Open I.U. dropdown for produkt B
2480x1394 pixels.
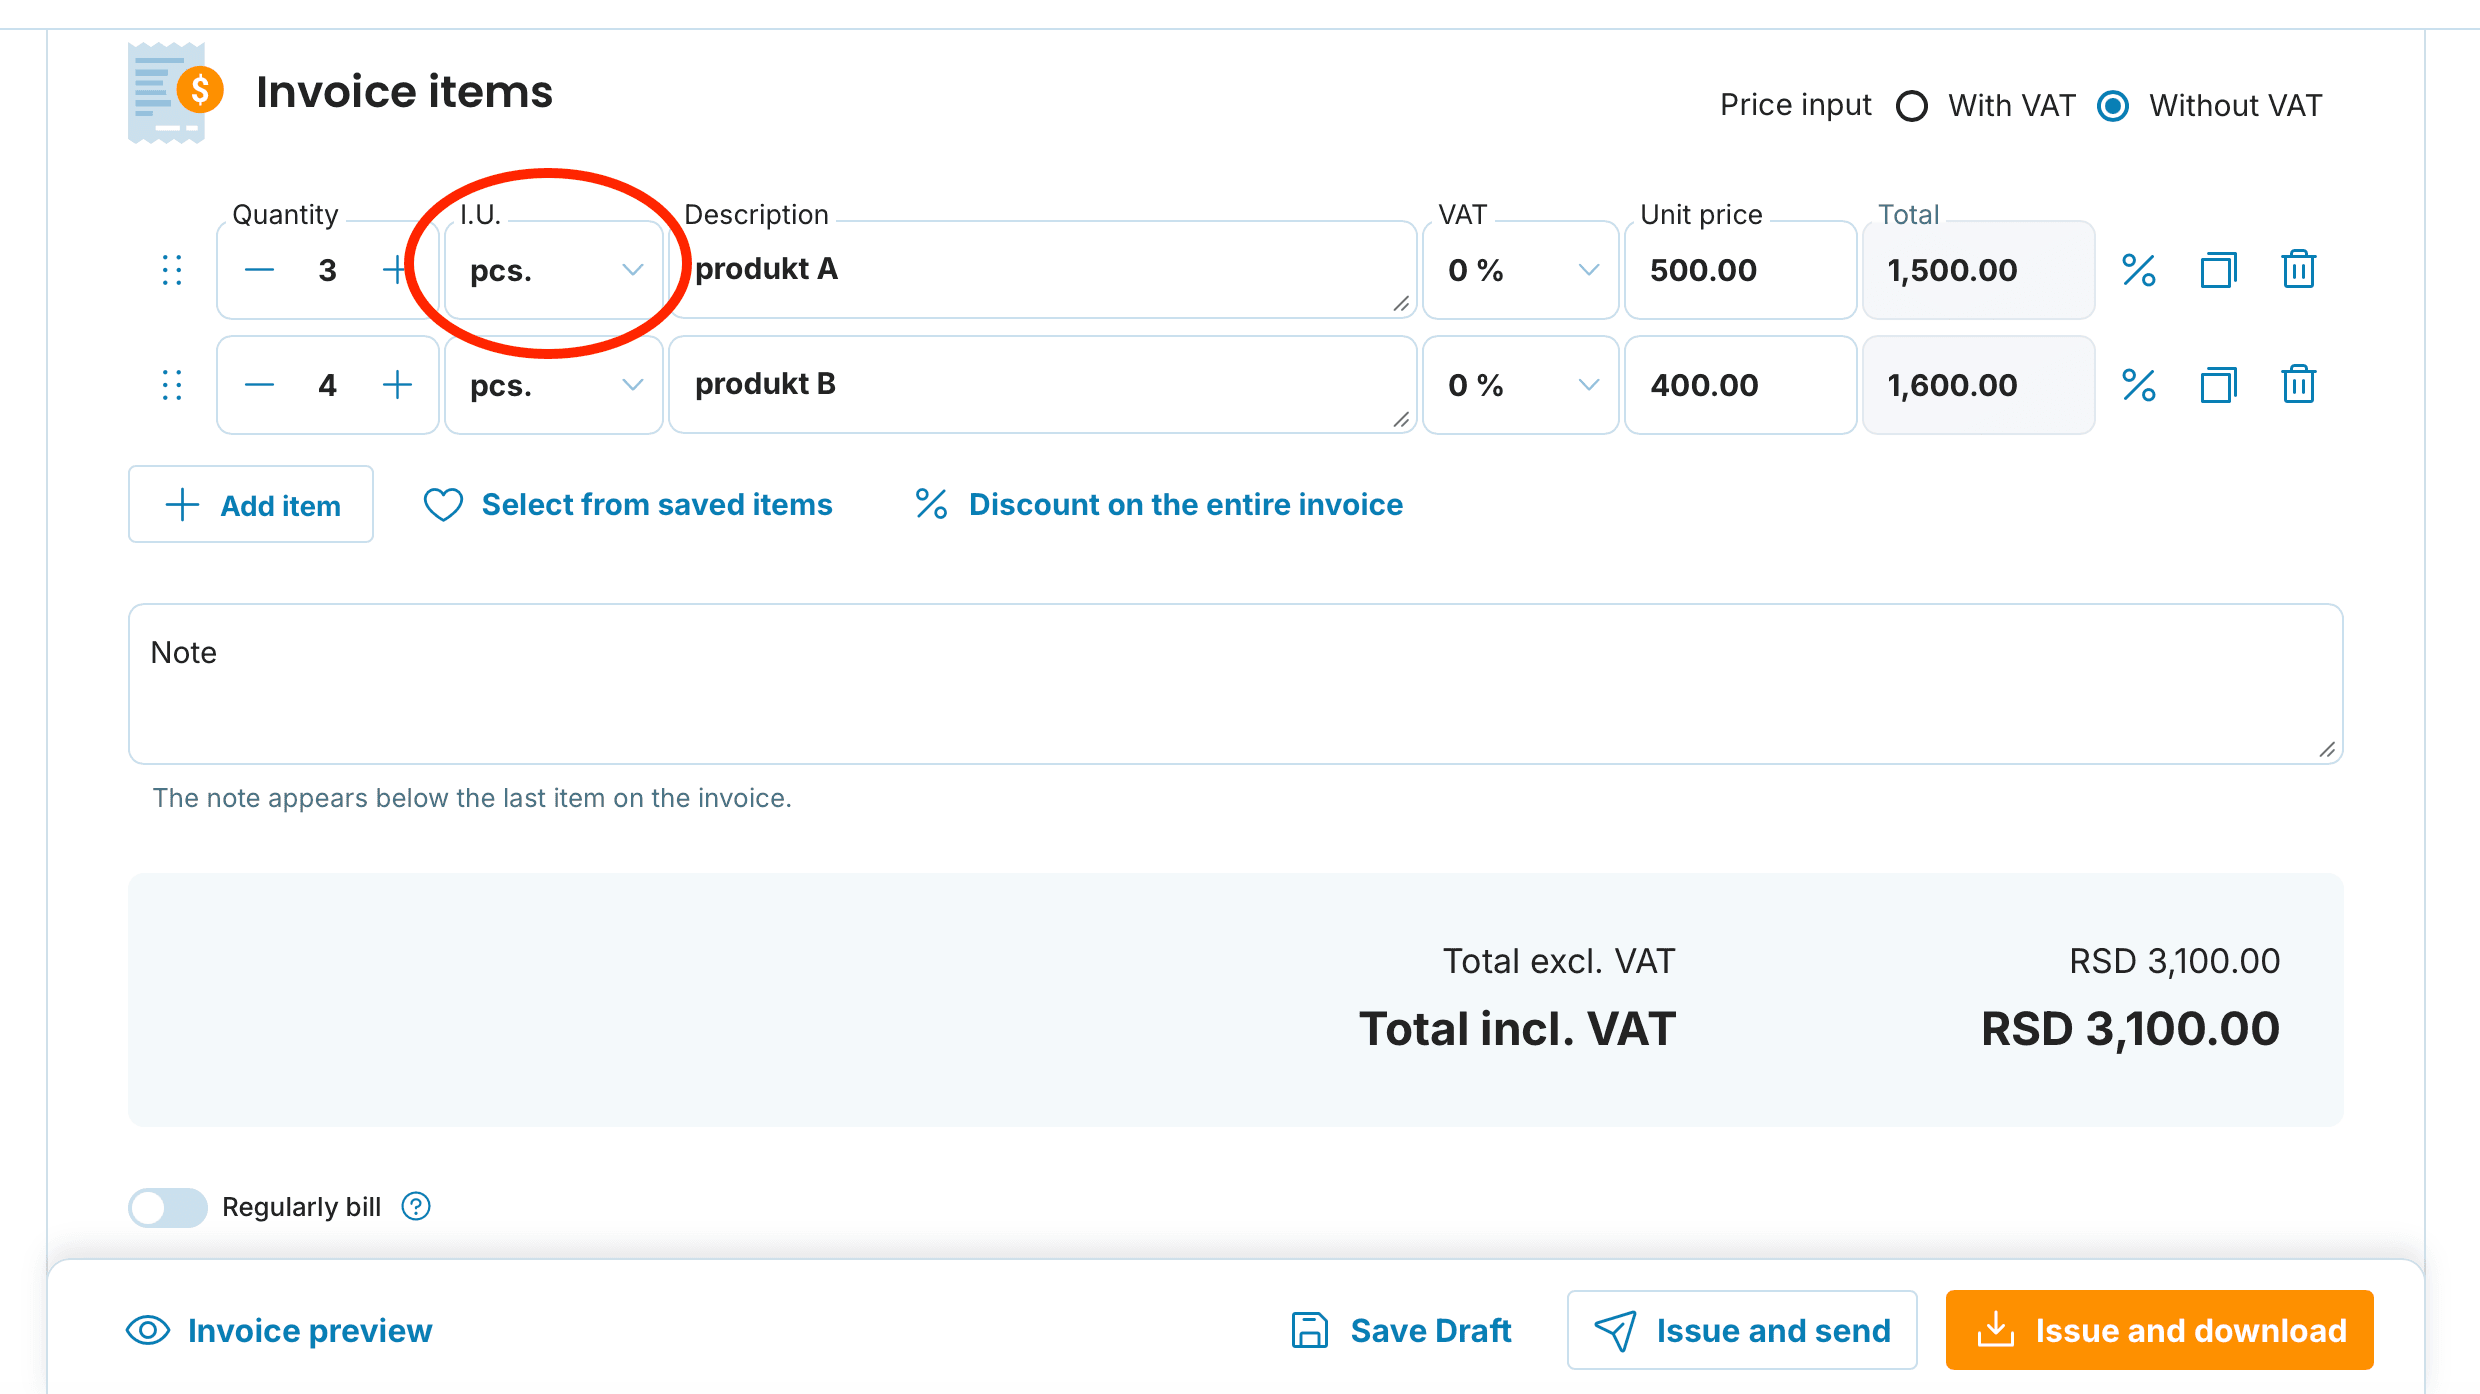(x=553, y=385)
